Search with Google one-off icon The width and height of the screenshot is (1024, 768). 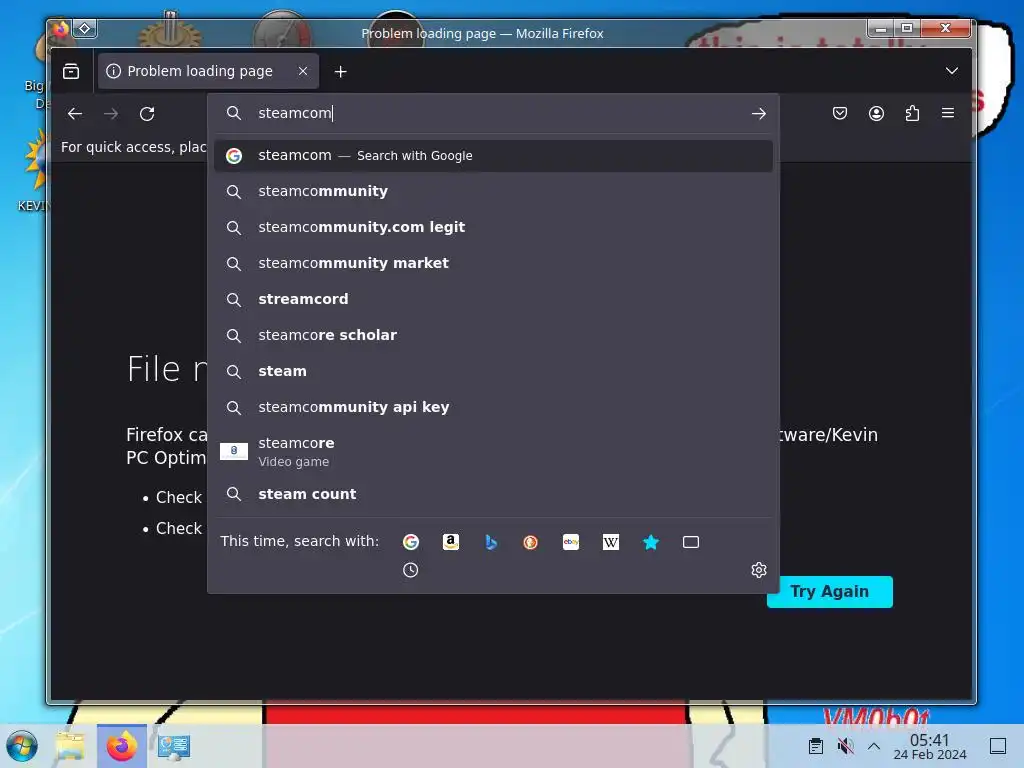tap(411, 542)
